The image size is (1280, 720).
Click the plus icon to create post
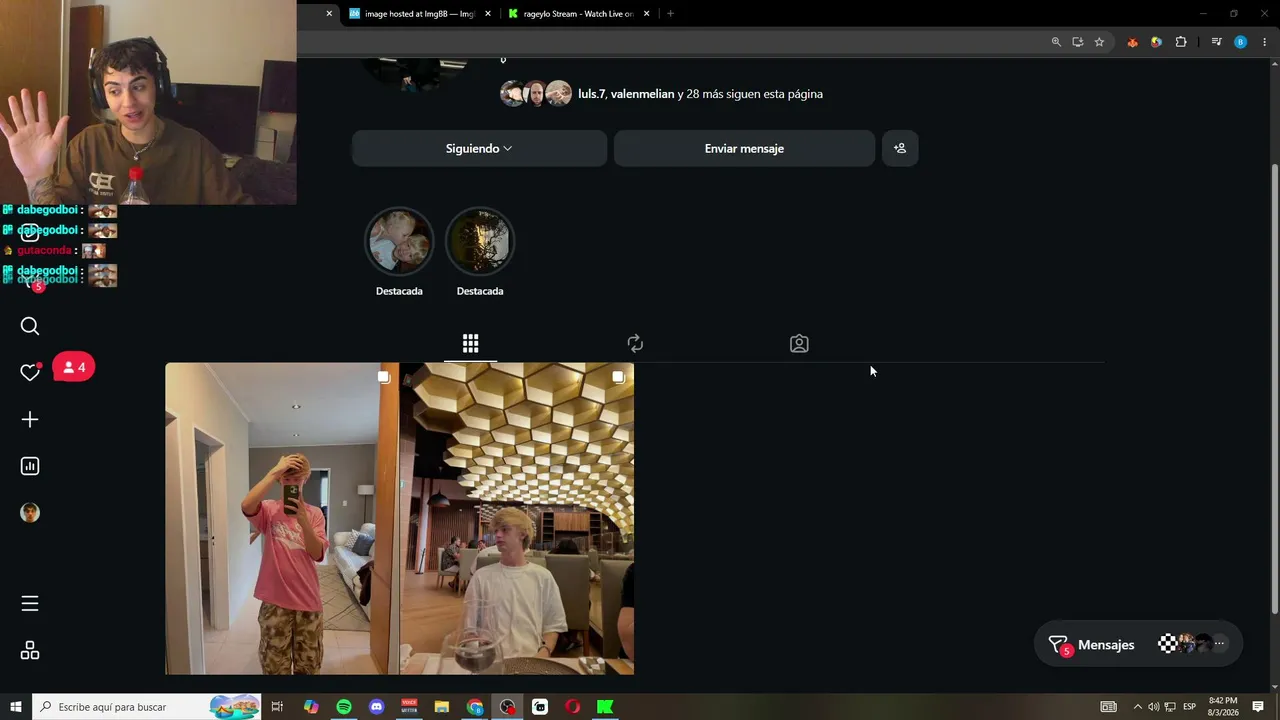pyautogui.click(x=30, y=419)
